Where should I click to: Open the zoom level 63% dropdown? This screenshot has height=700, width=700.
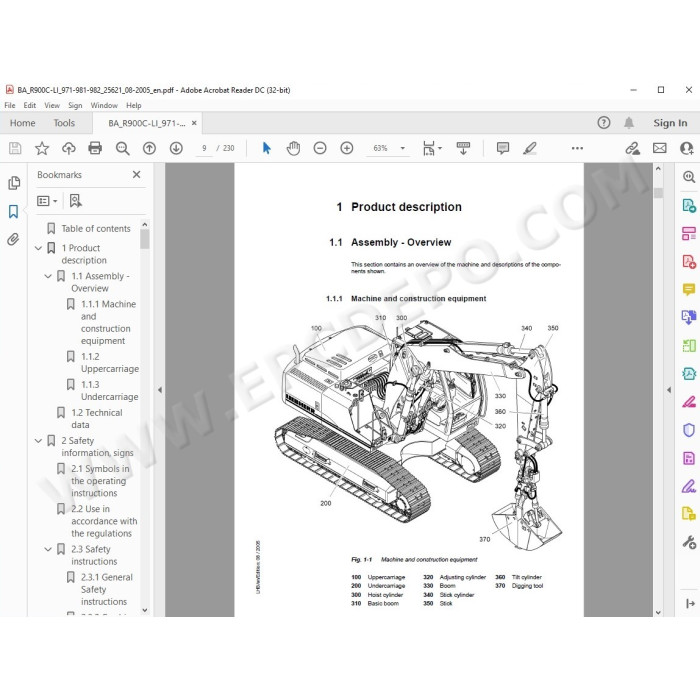(402, 148)
